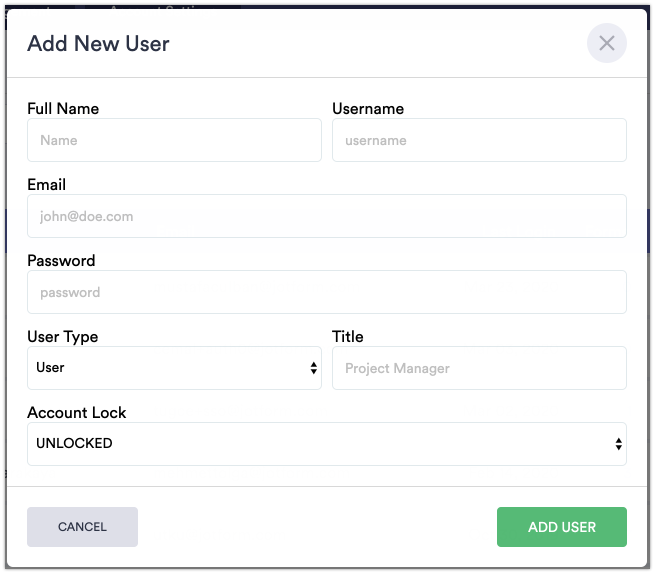Click the Full Name label text

tap(63, 108)
